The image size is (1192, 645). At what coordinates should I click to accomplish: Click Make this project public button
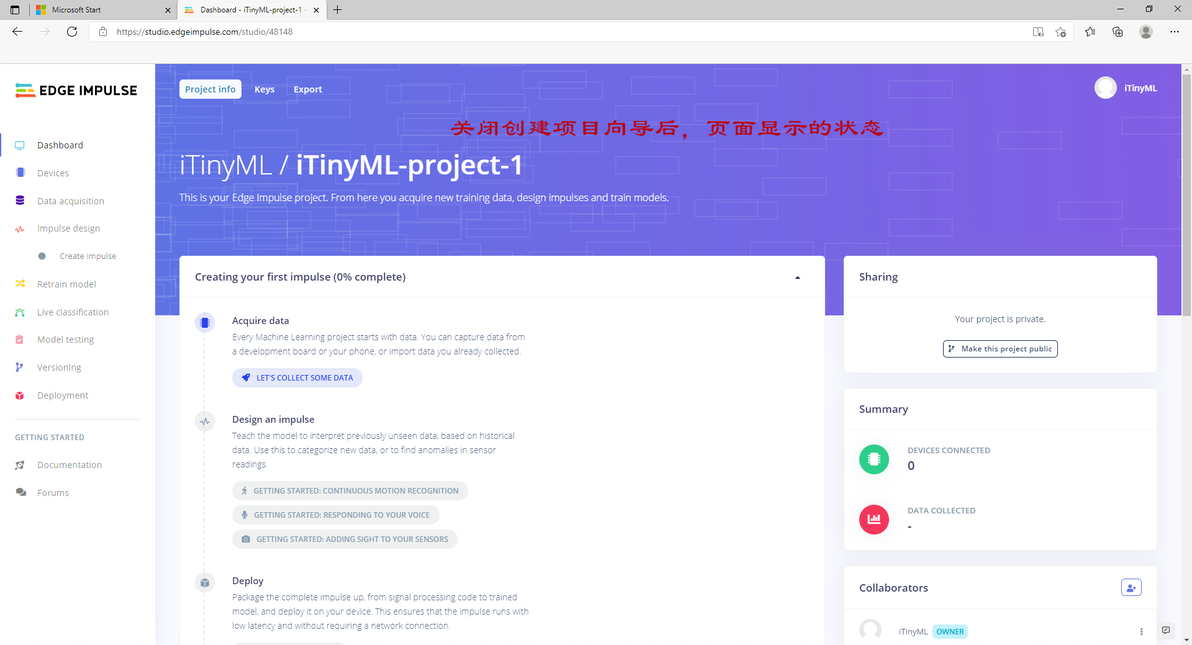point(1000,348)
